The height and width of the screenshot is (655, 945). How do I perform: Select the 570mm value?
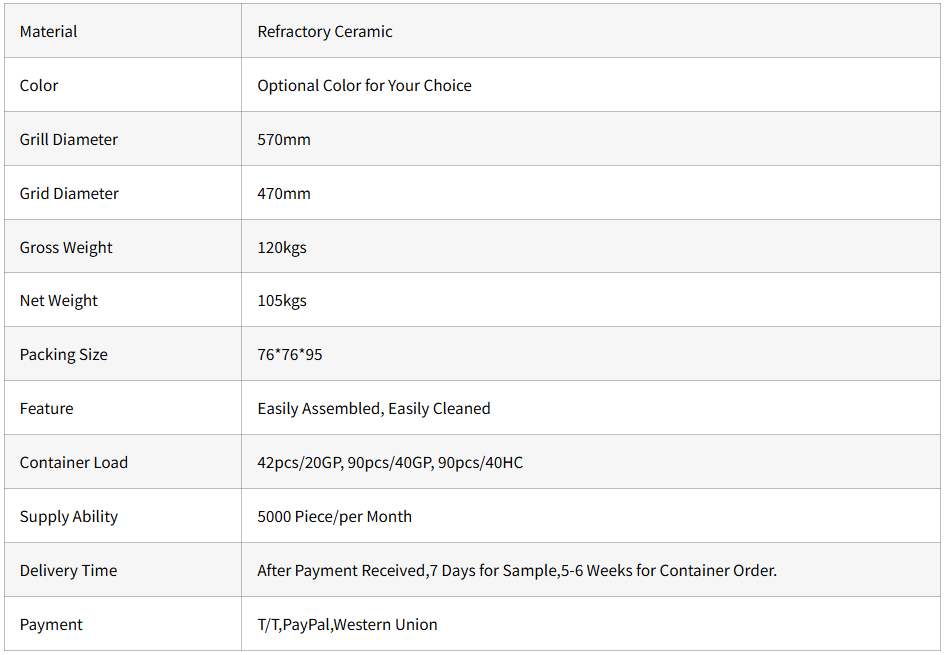point(284,139)
